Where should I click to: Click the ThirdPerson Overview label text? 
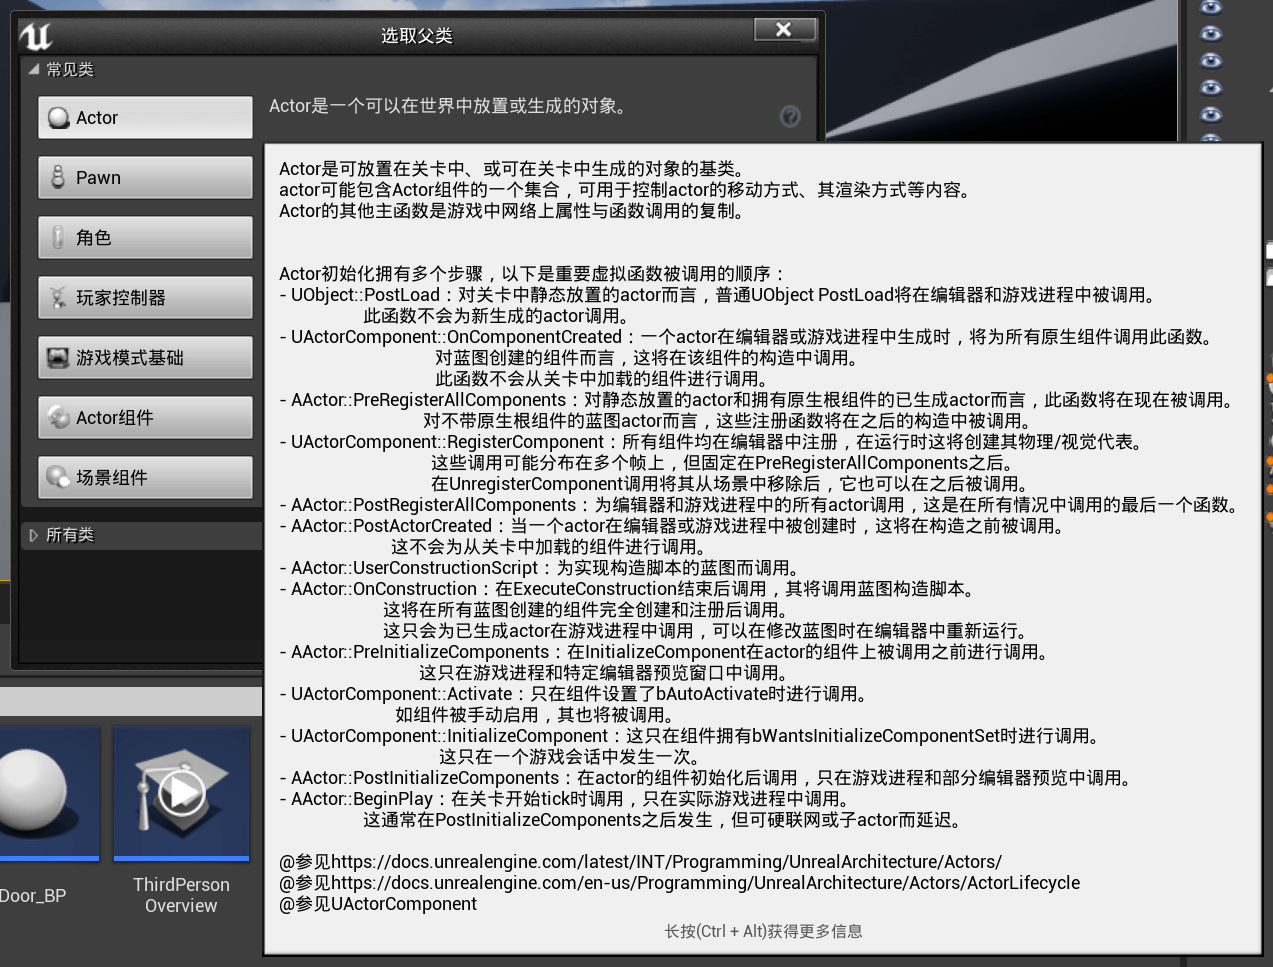181,895
